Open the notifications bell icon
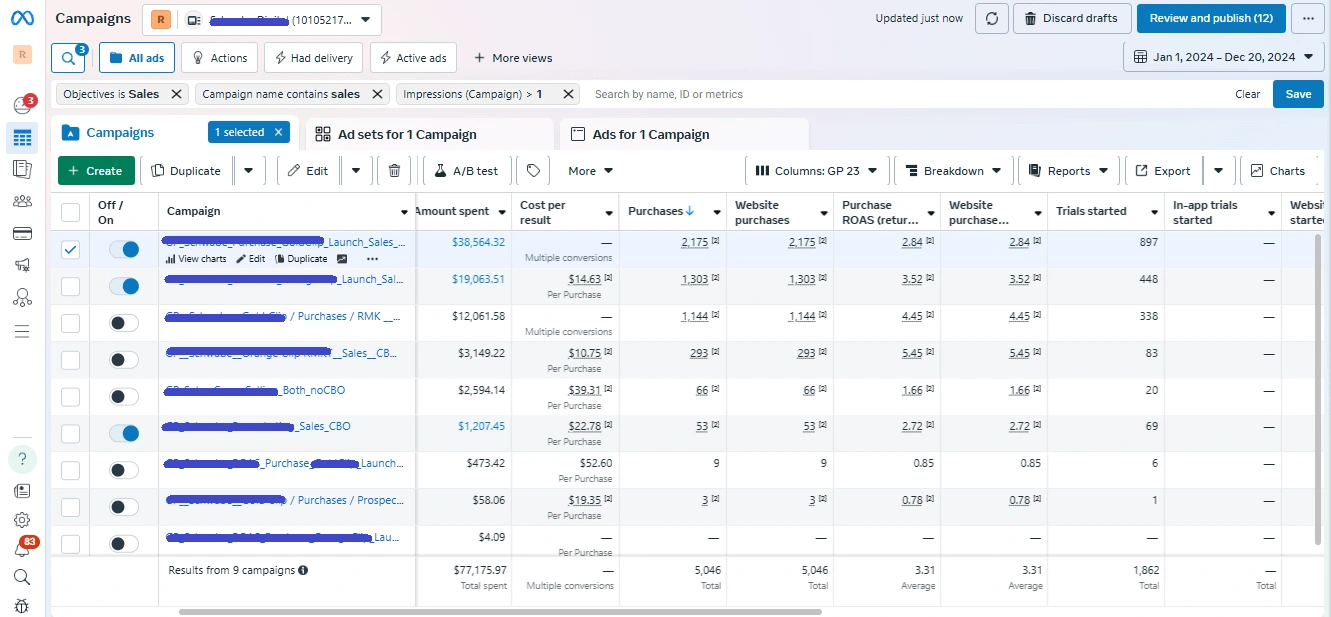 pos(22,549)
